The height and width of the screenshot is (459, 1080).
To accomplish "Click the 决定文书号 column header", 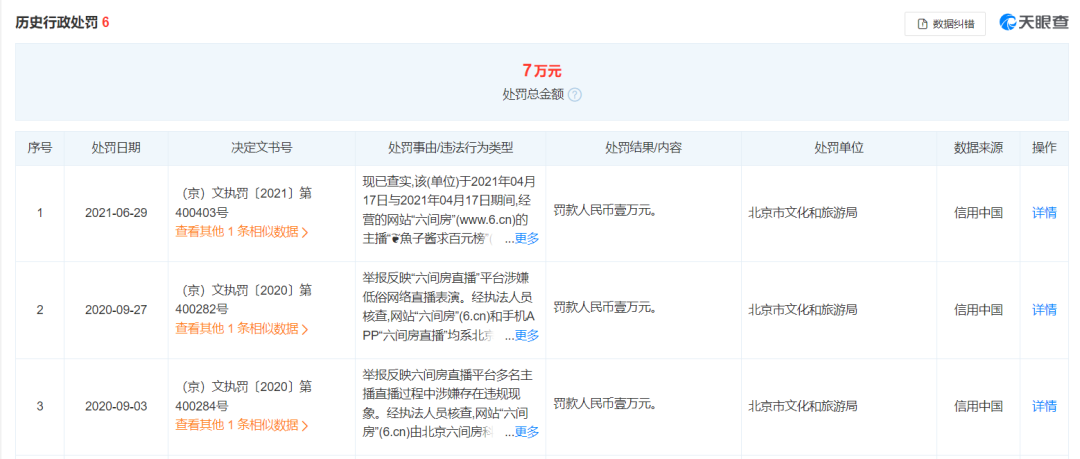I will tap(262, 148).
